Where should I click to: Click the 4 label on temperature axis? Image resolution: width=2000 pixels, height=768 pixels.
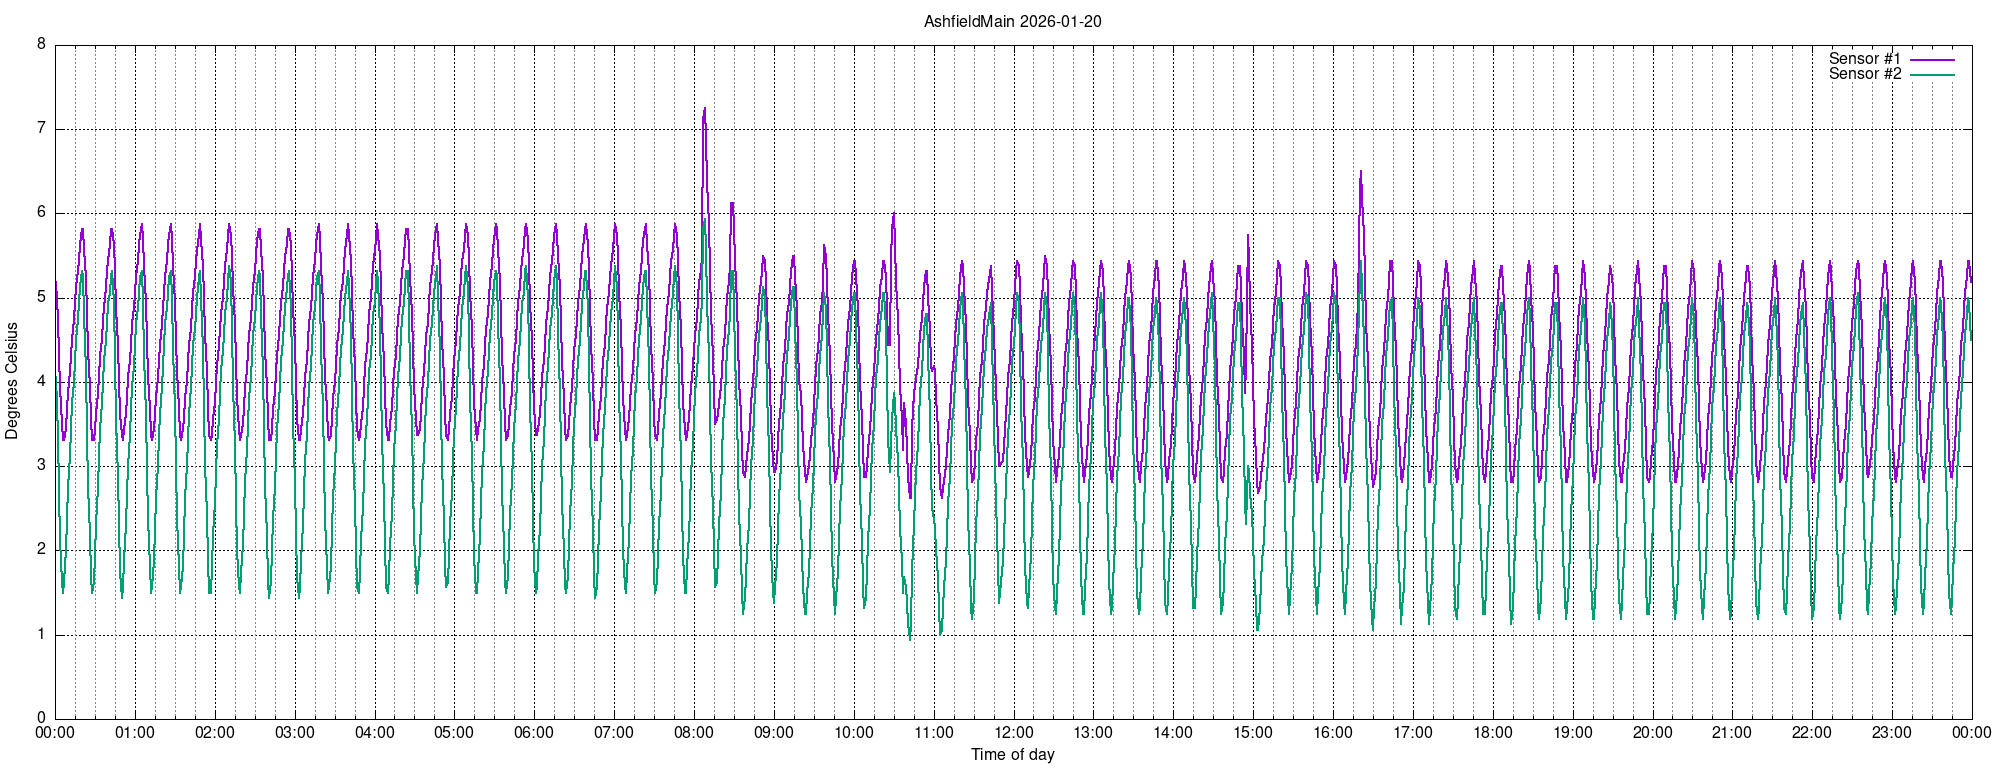coord(41,381)
